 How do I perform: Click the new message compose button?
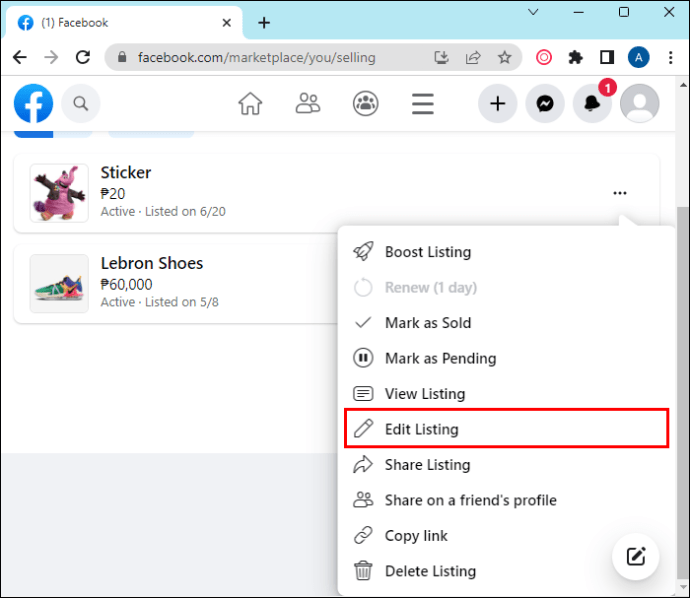pos(635,557)
